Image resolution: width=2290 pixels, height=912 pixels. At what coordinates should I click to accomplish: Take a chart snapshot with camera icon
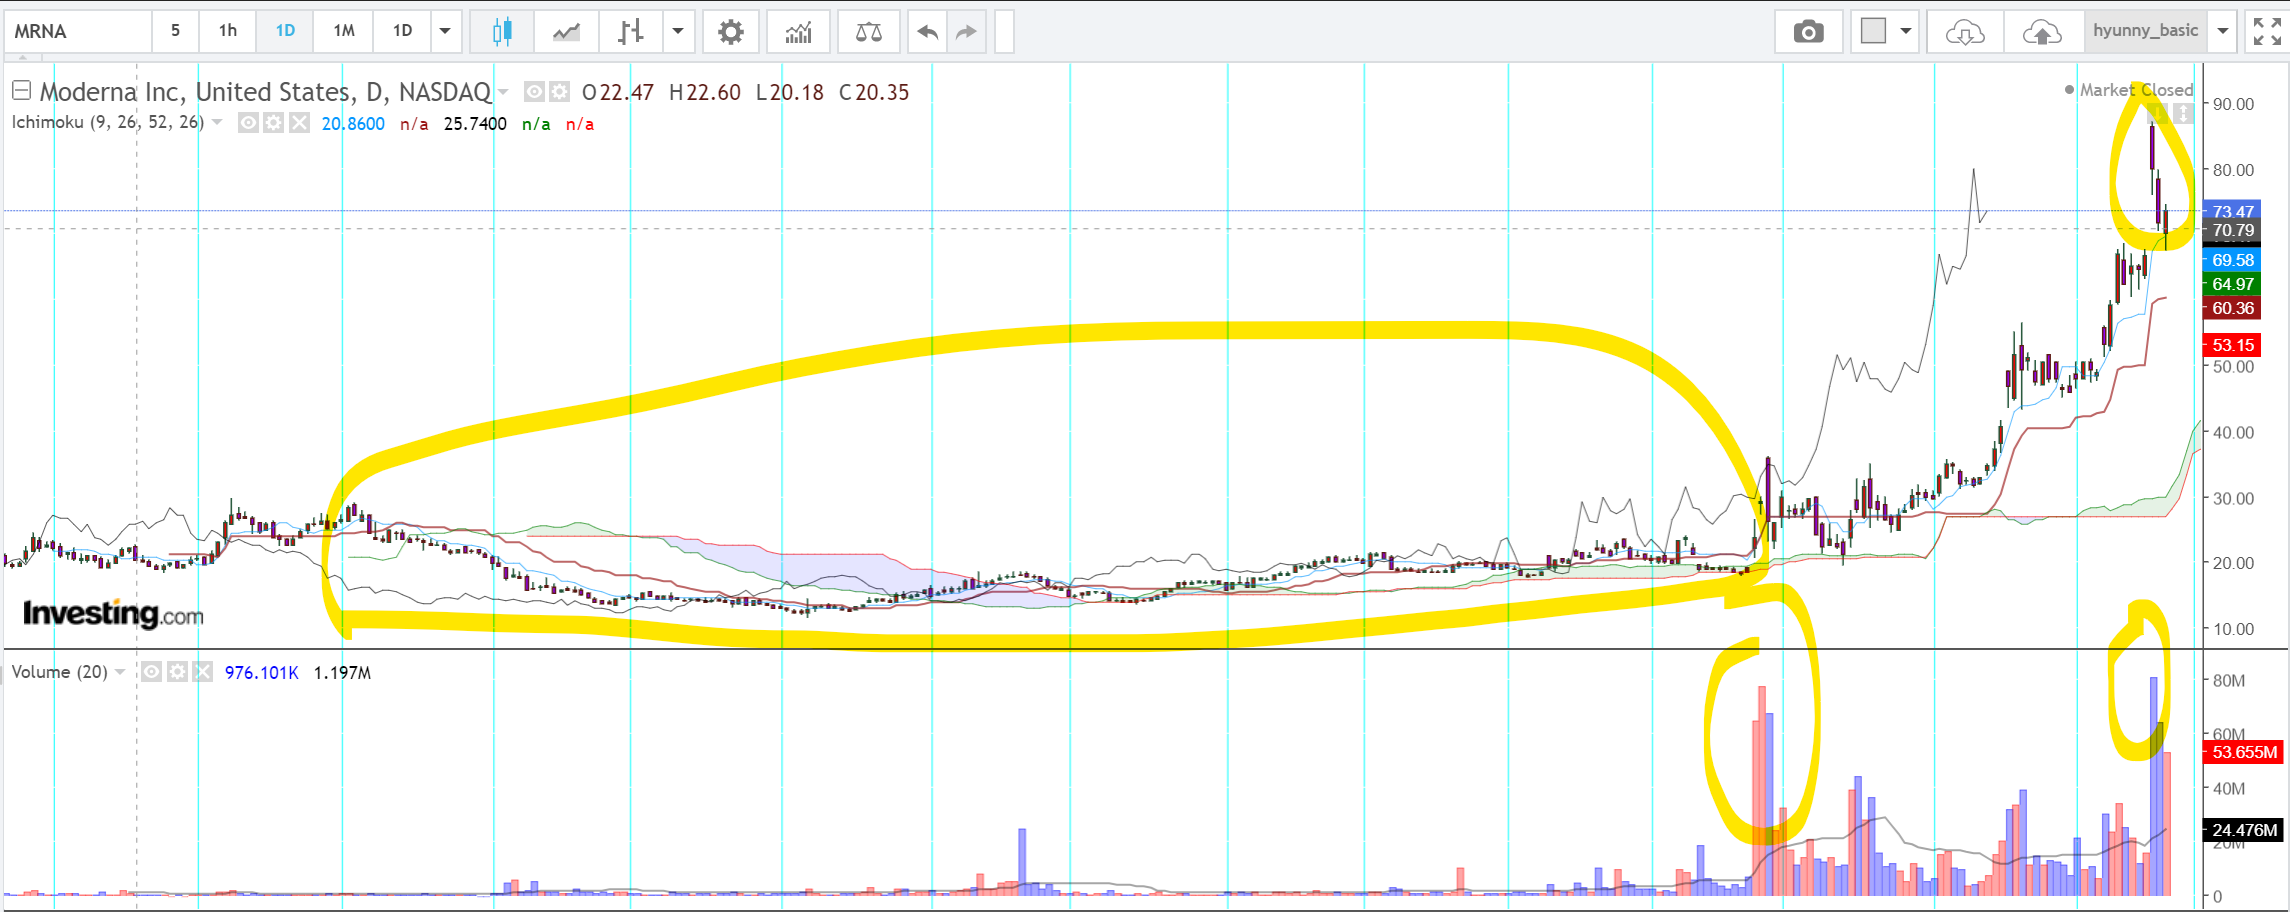tap(1808, 32)
